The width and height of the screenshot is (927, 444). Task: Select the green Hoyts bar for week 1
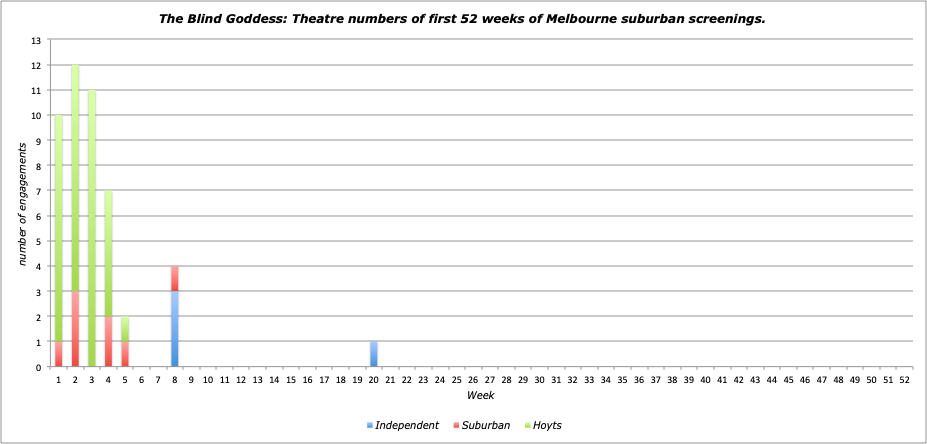[x=59, y=228]
